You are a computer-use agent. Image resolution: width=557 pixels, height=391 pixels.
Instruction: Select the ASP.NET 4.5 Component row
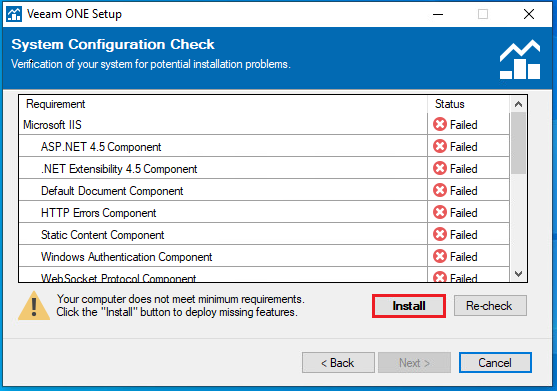(264, 146)
